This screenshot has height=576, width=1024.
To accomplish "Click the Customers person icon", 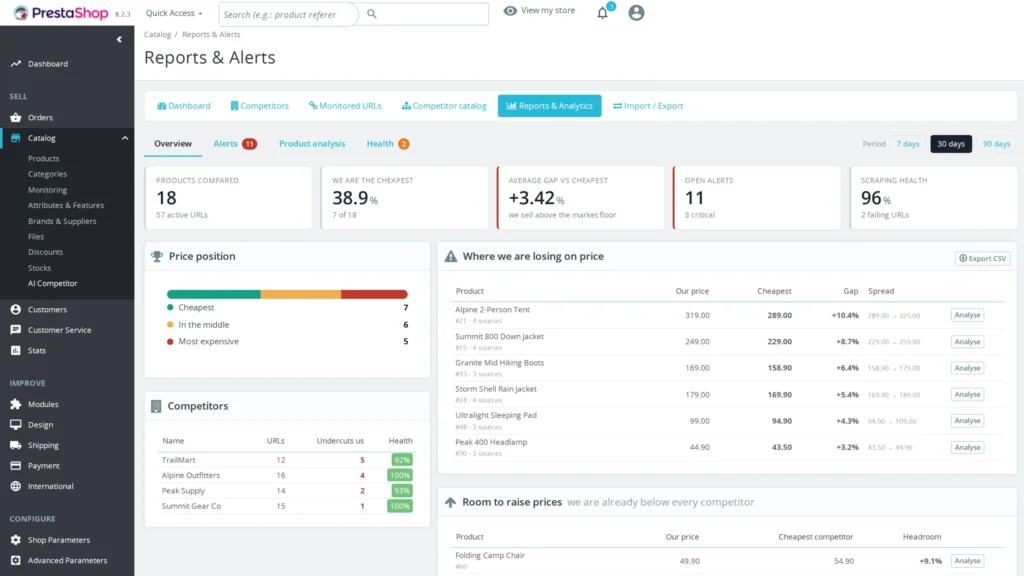I will point(16,310).
